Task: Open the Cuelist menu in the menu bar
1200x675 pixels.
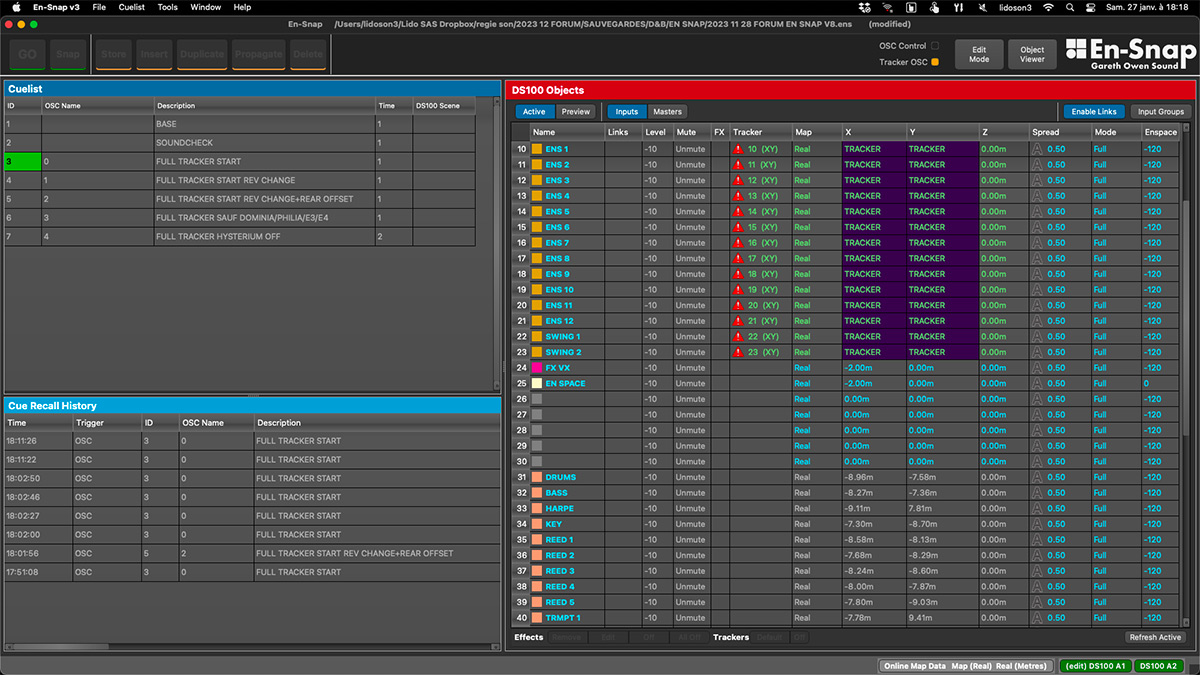Action: [131, 7]
